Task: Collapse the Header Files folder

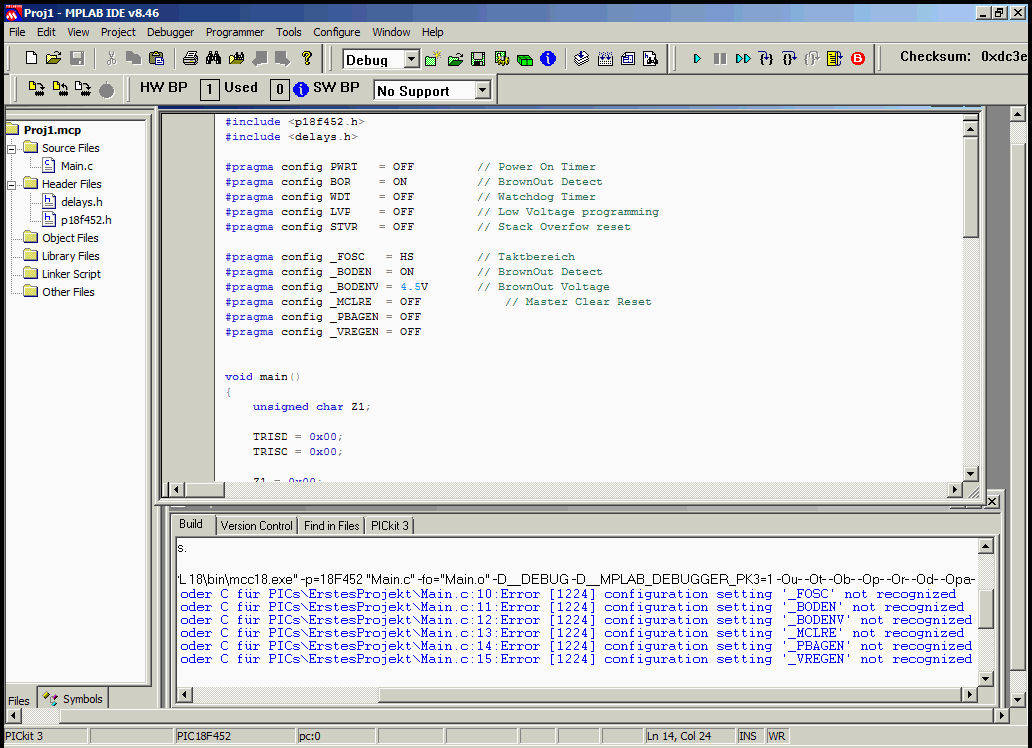Action: [11, 185]
